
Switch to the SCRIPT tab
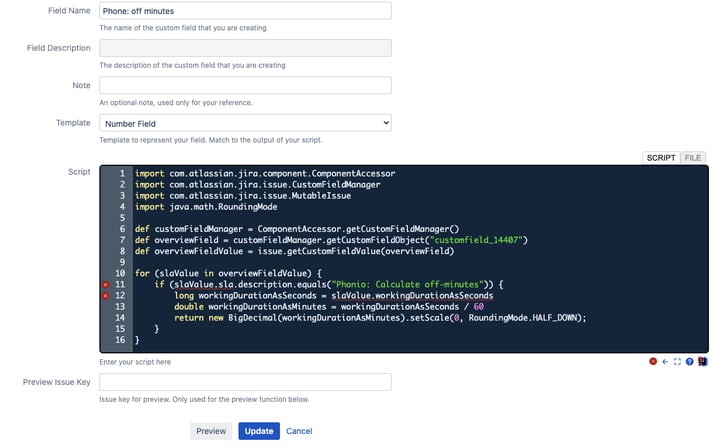661,158
